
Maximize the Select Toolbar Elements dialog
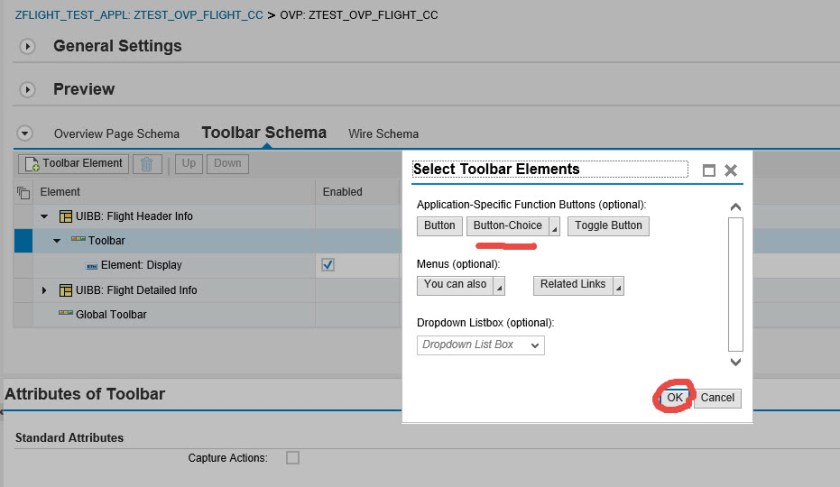[709, 170]
